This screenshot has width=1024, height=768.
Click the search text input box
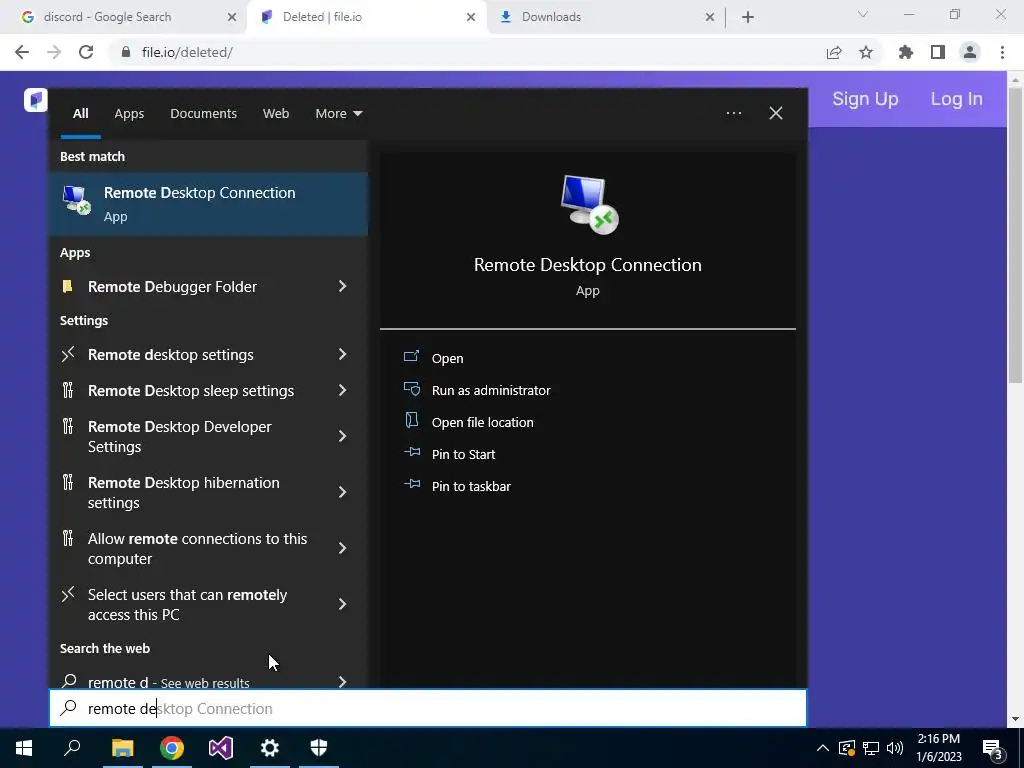point(428,708)
